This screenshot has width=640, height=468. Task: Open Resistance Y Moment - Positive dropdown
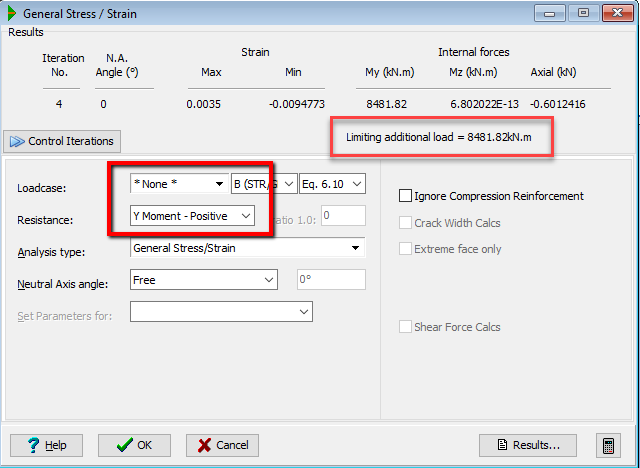tap(192, 216)
